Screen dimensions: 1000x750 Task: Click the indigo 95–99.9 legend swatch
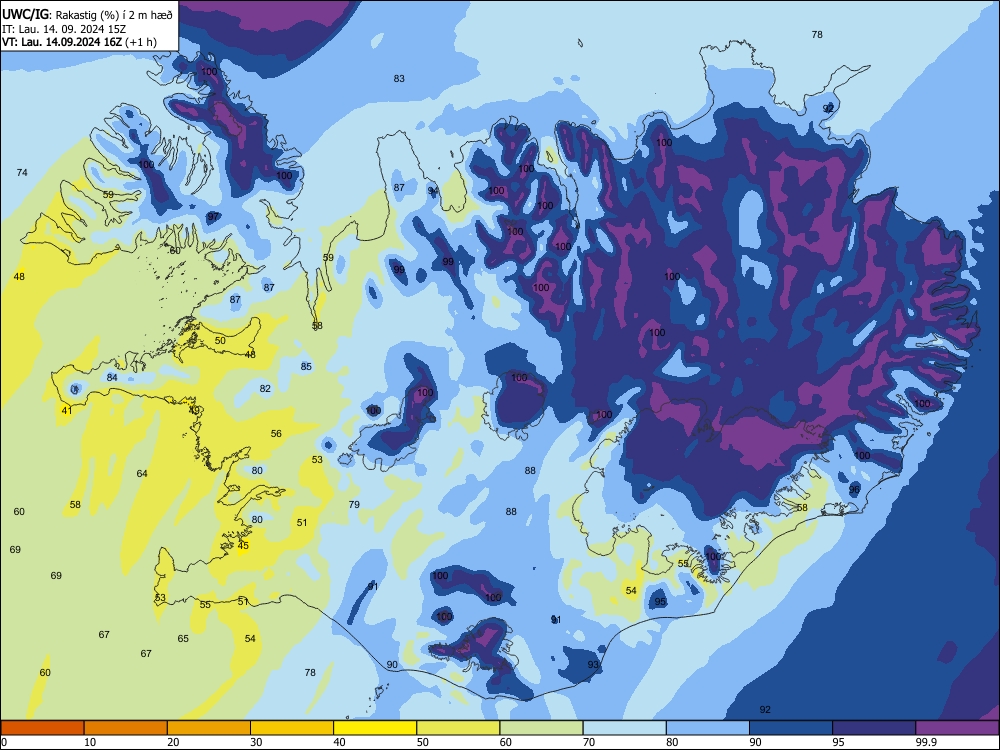[874, 728]
